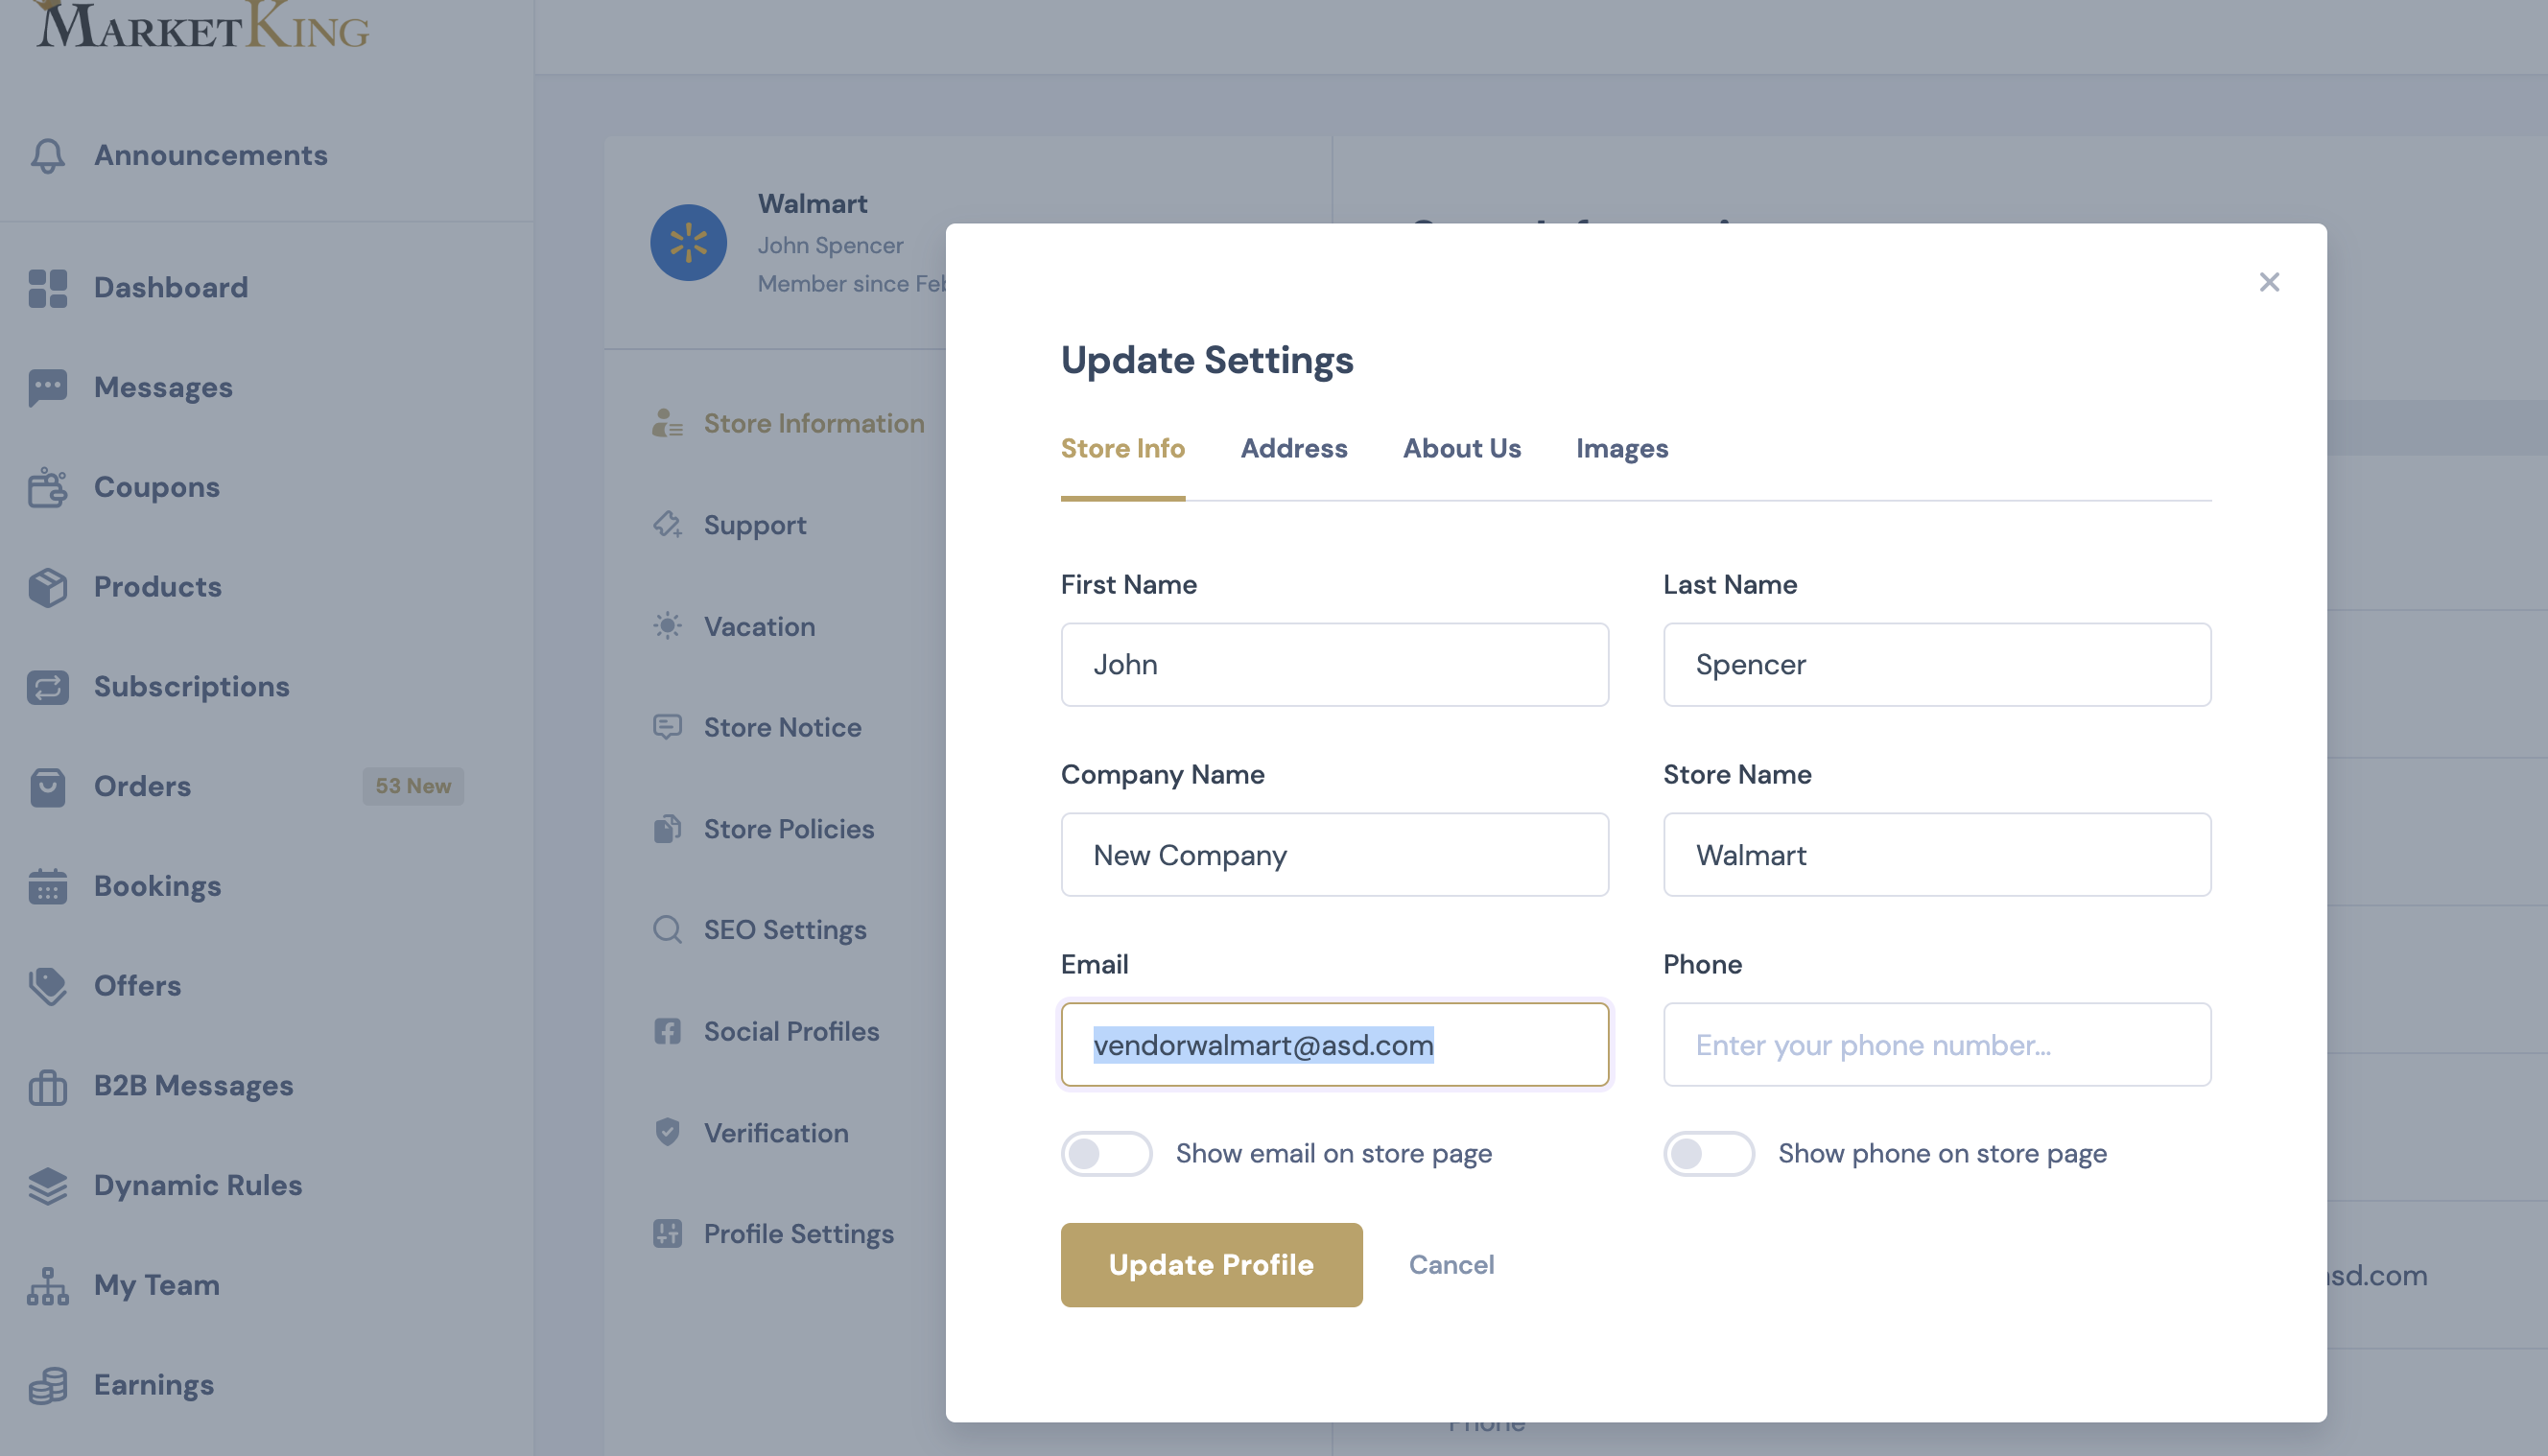The width and height of the screenshot is (2548, 1456).
Task: Open the Coupons icon in sidebar
Action: (x=47, y=487)
